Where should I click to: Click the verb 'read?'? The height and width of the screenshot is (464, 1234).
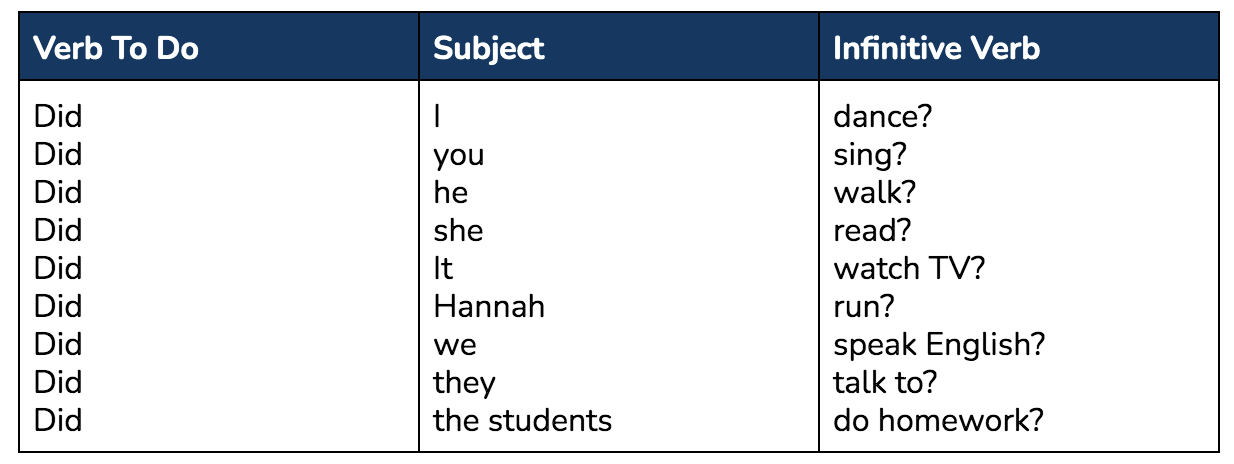click(872, 231)
